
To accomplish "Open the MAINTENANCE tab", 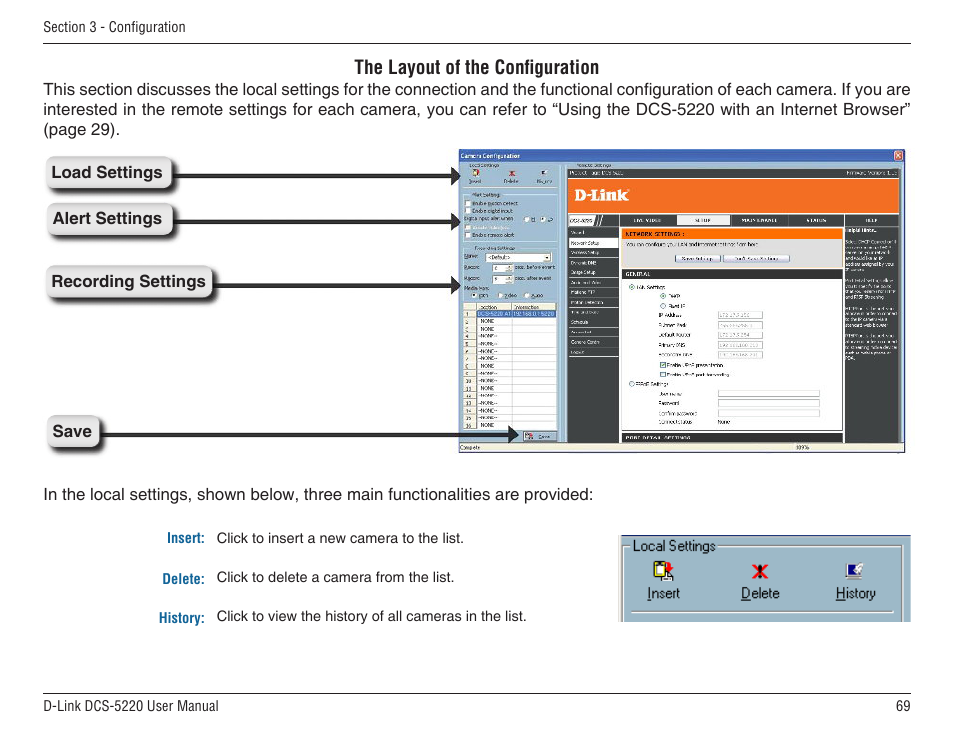I will click(759, 220).
